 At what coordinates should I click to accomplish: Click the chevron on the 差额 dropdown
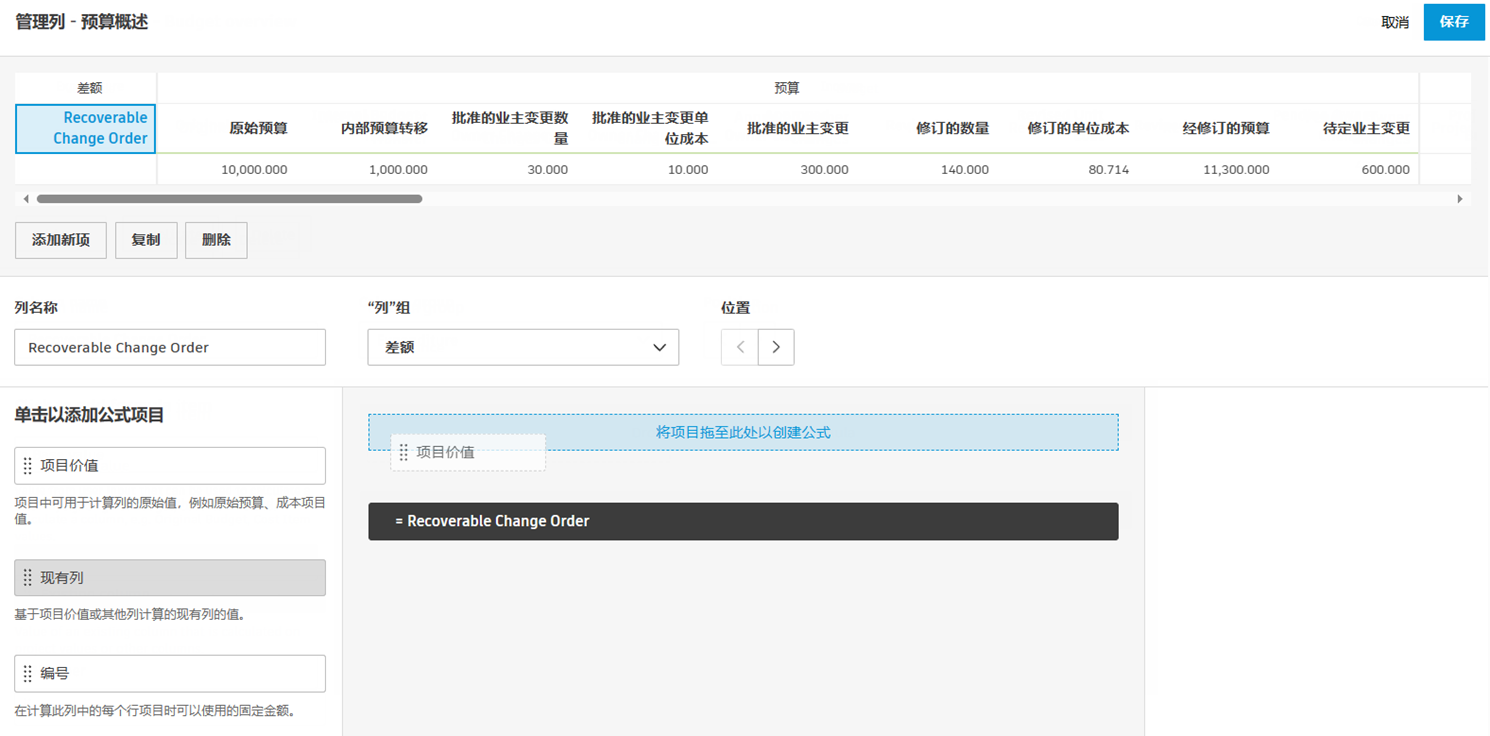click(659, 347)
